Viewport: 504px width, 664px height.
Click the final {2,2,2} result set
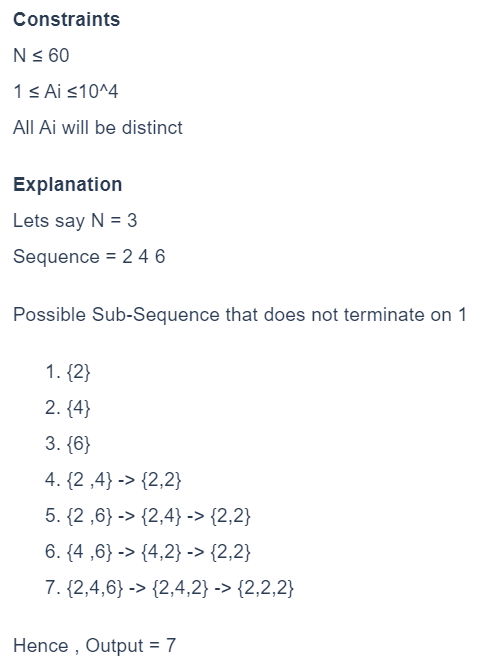pyautogui.click(x=266, y=588)
